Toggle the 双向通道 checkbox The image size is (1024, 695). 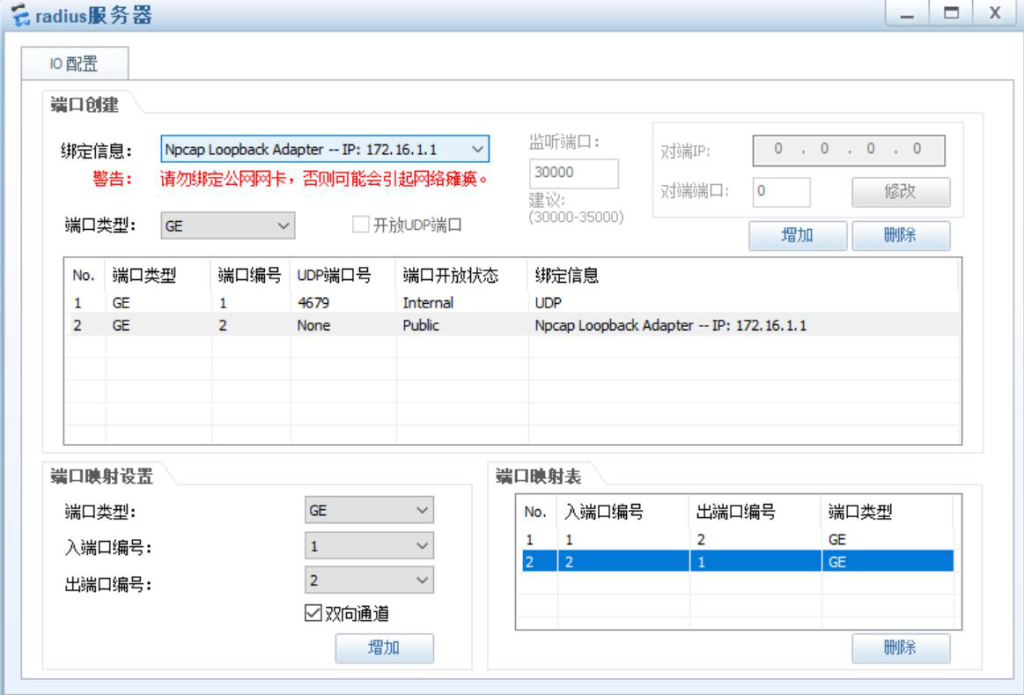click(313, 613)
